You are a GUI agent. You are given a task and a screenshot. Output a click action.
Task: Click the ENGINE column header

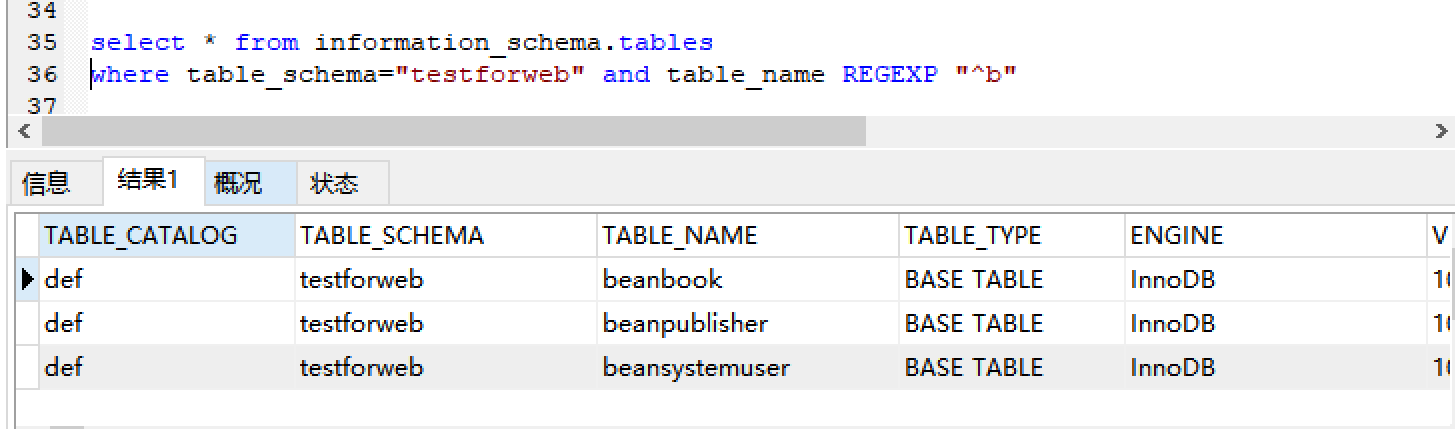click(1276, 236)
